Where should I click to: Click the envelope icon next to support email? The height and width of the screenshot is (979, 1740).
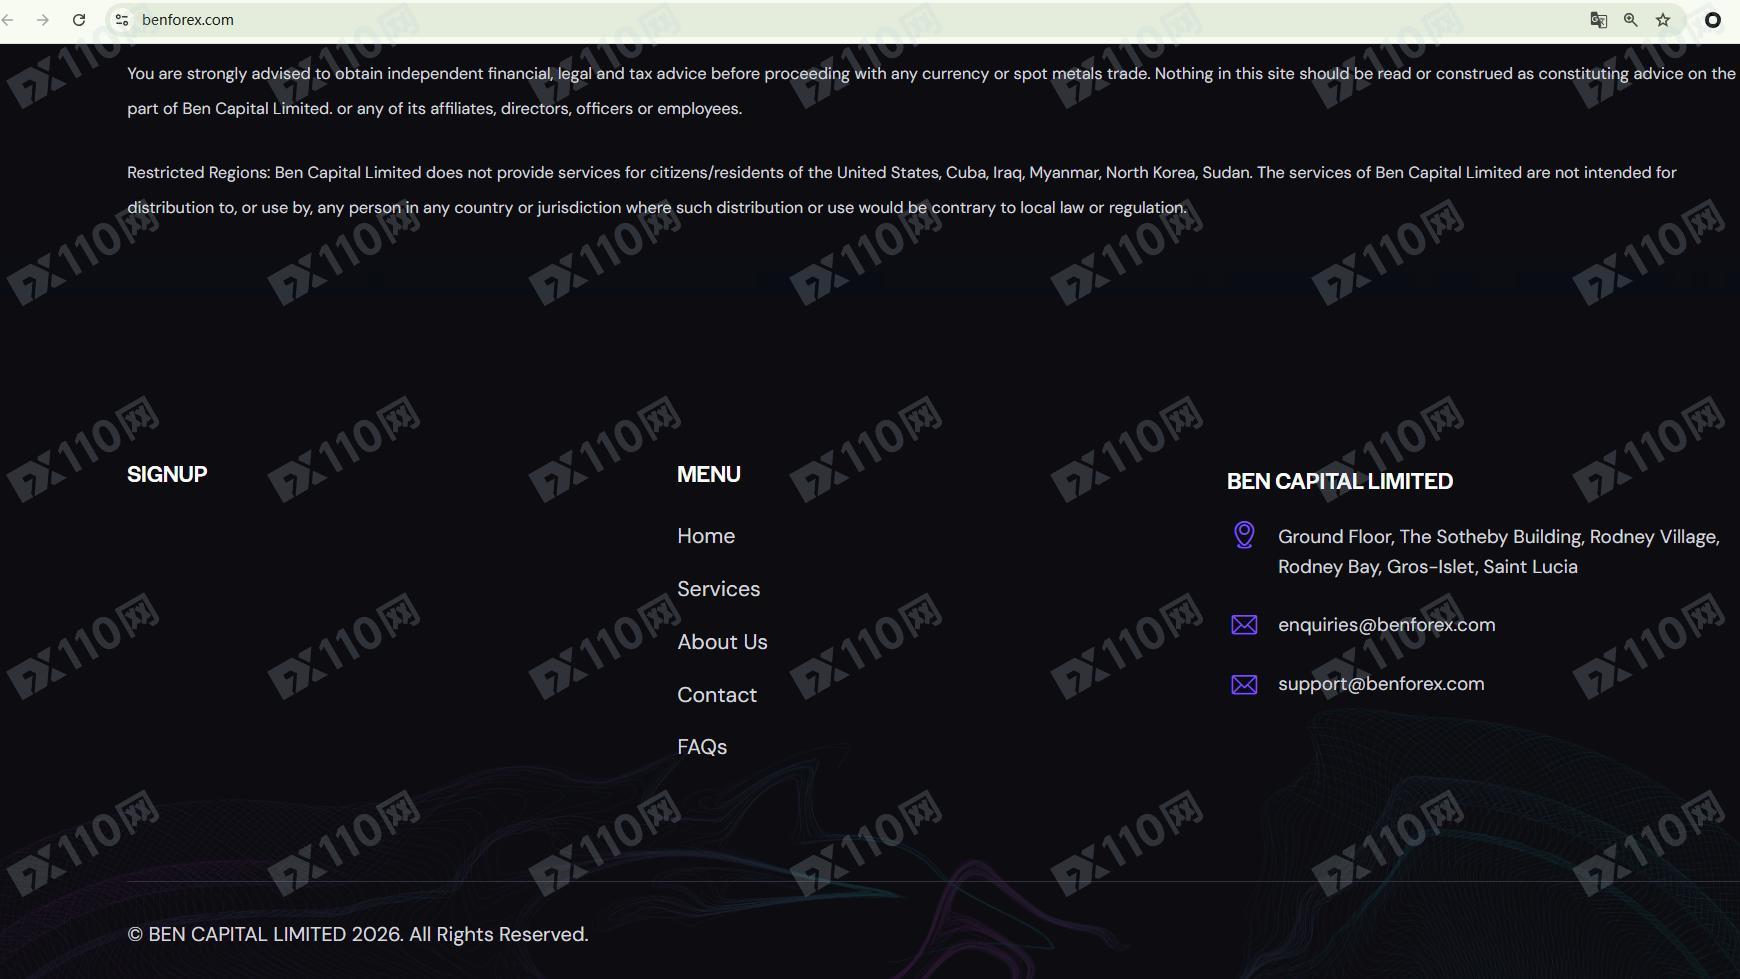coord(1244,684)
